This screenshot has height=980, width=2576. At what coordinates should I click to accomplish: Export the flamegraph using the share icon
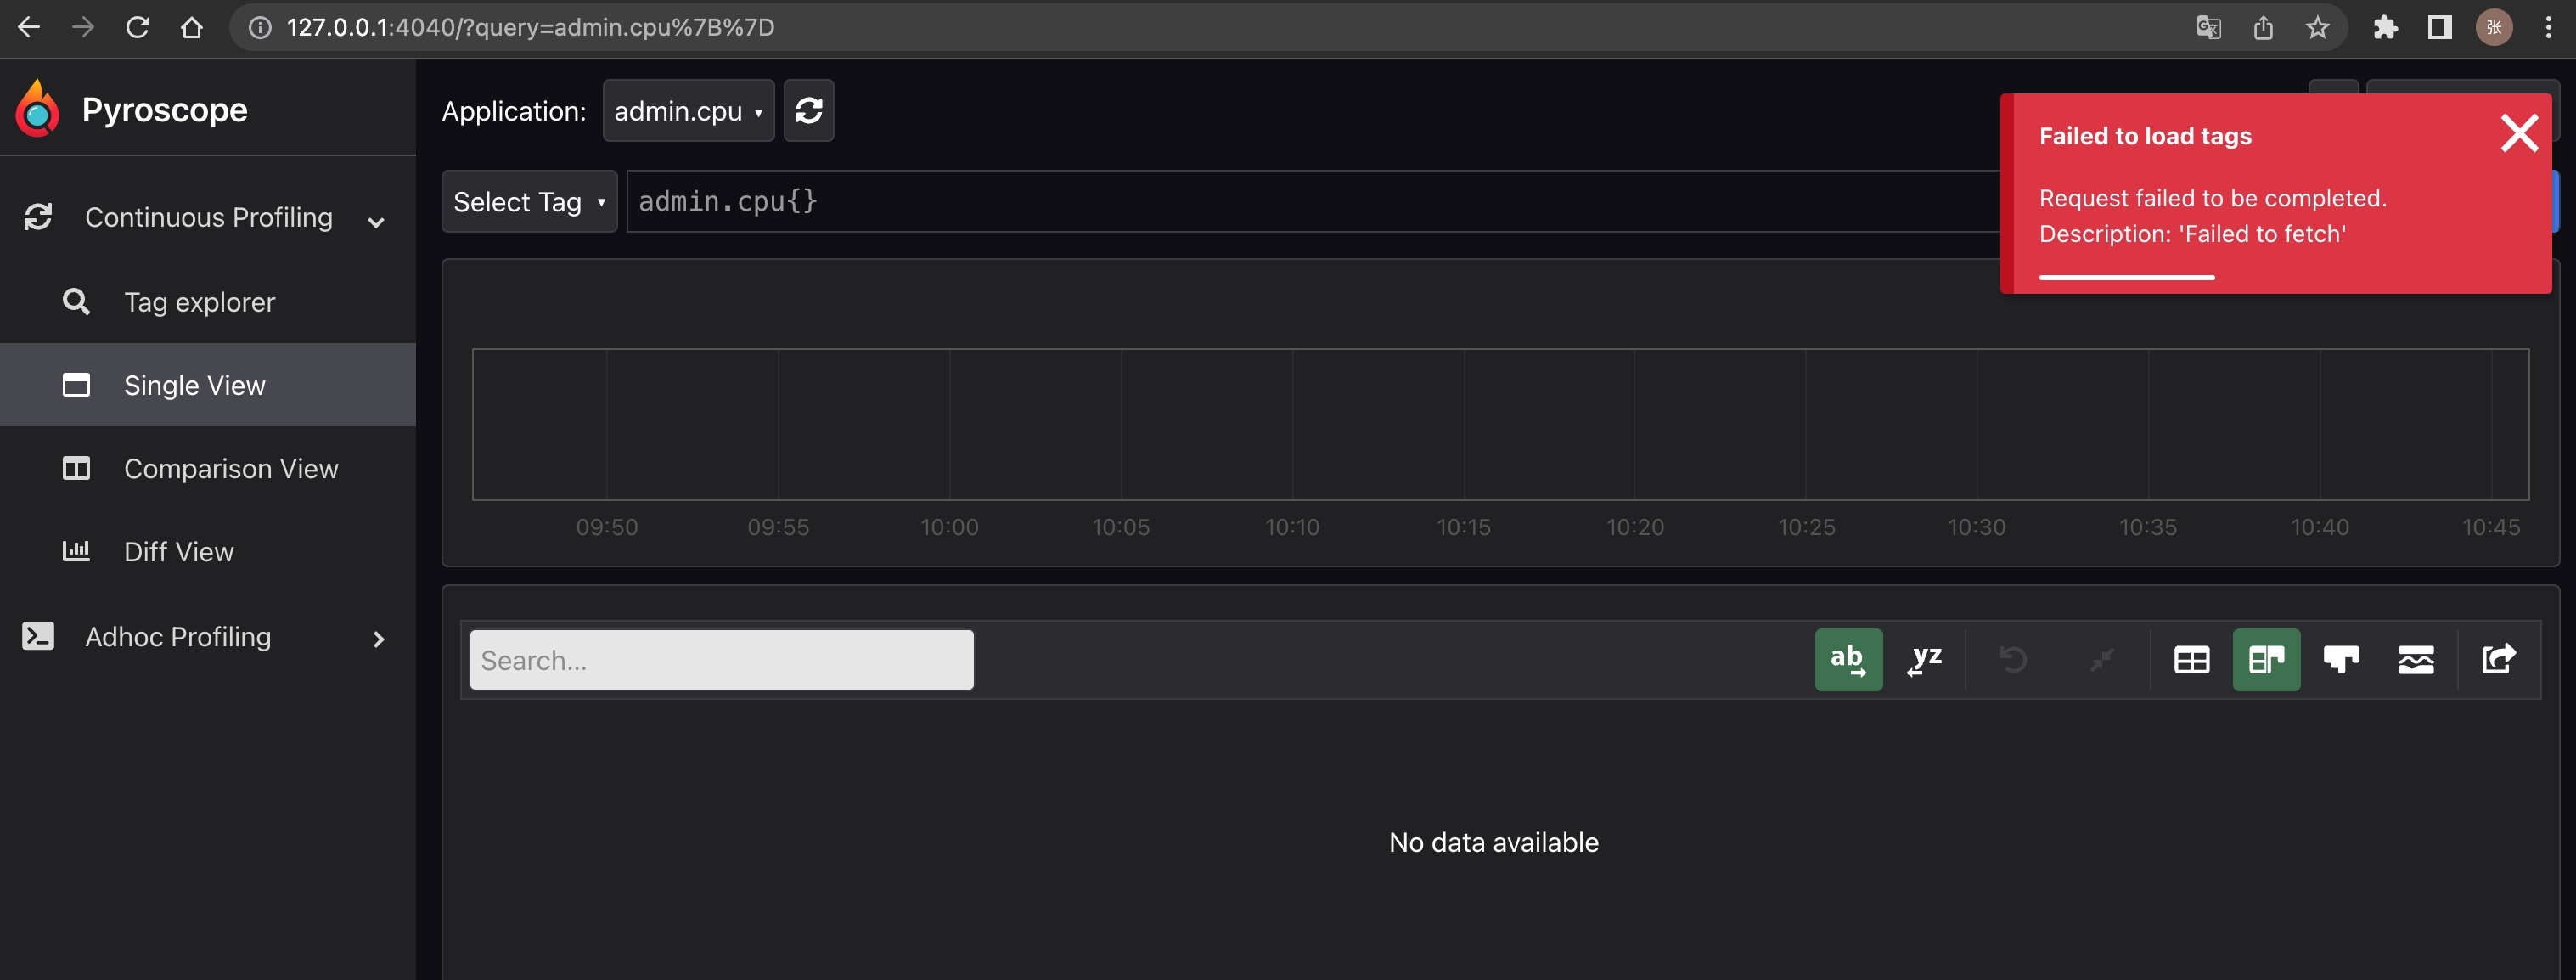pyautogui.click(x=2497, y=660)
